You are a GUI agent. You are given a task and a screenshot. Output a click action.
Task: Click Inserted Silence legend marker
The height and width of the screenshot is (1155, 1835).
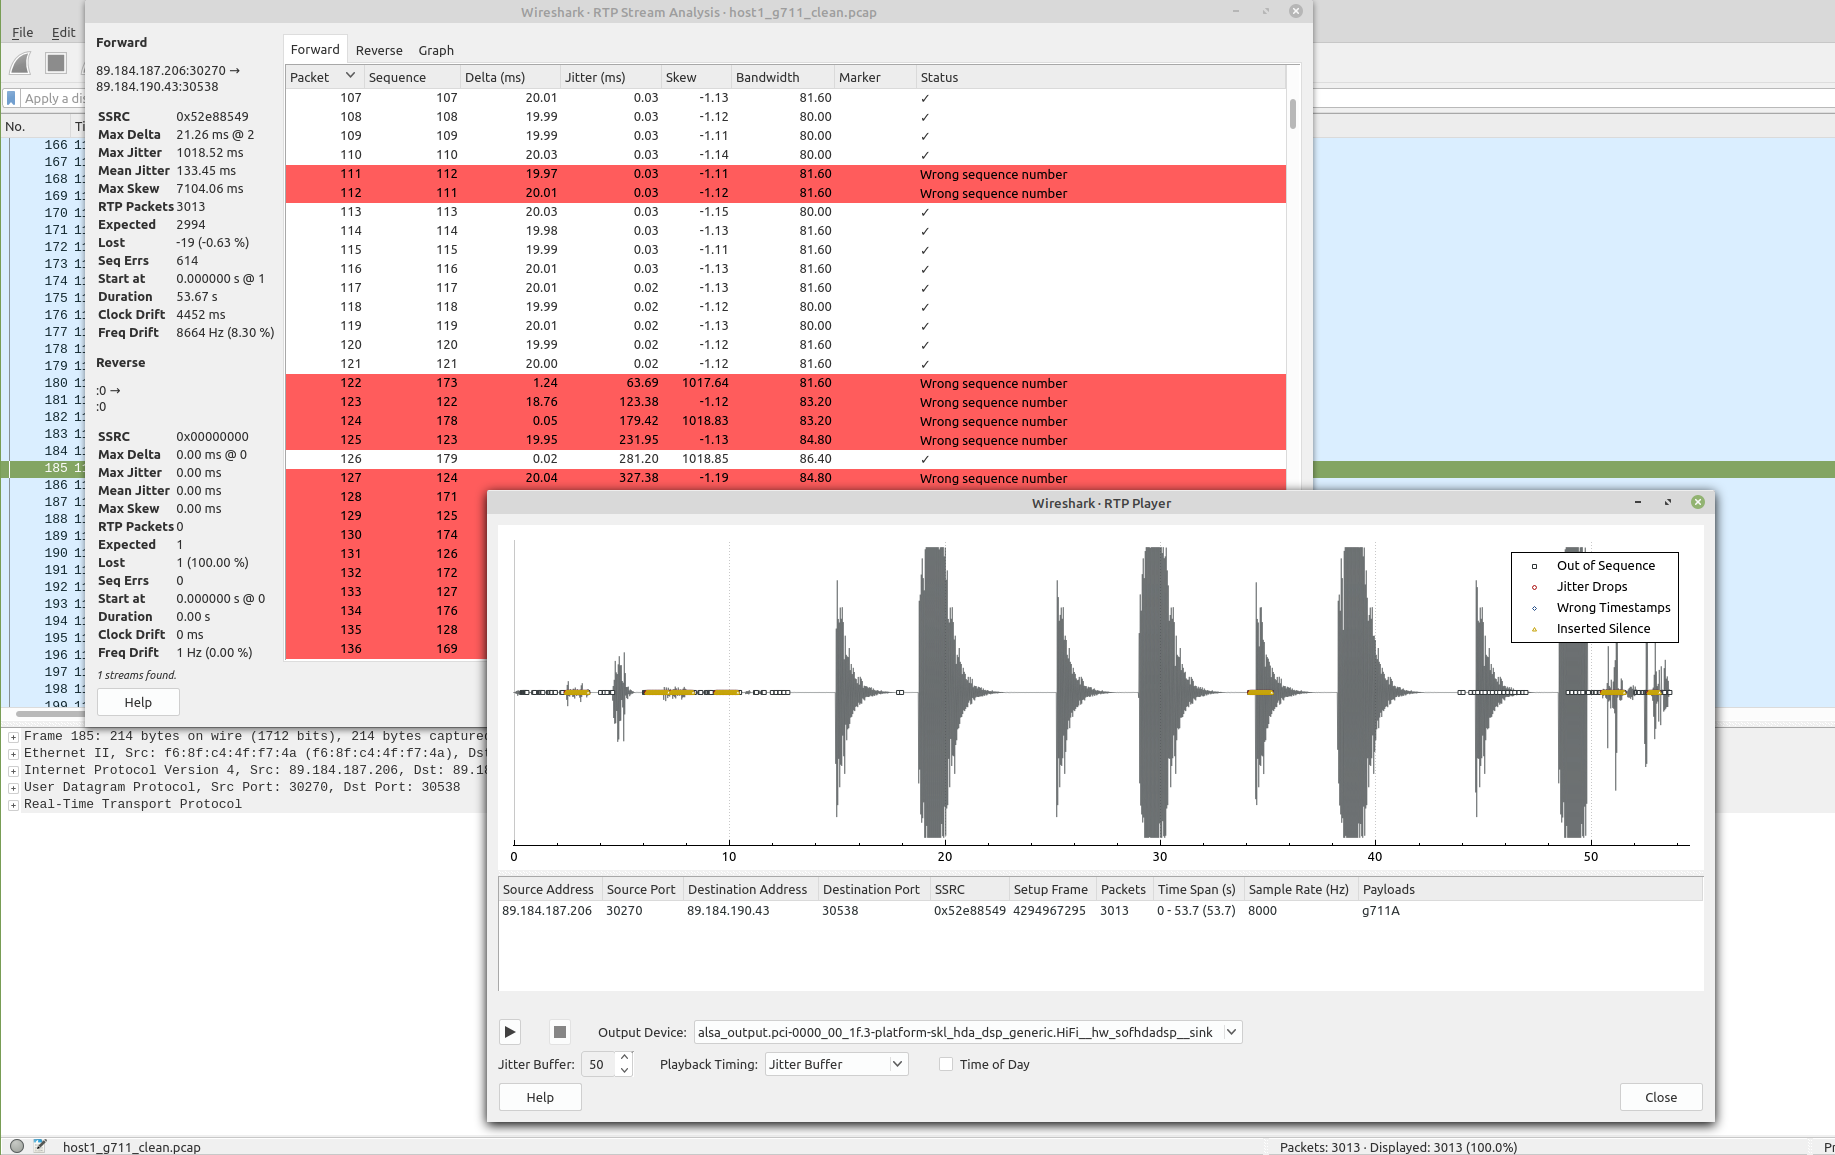pos(1534,629)
